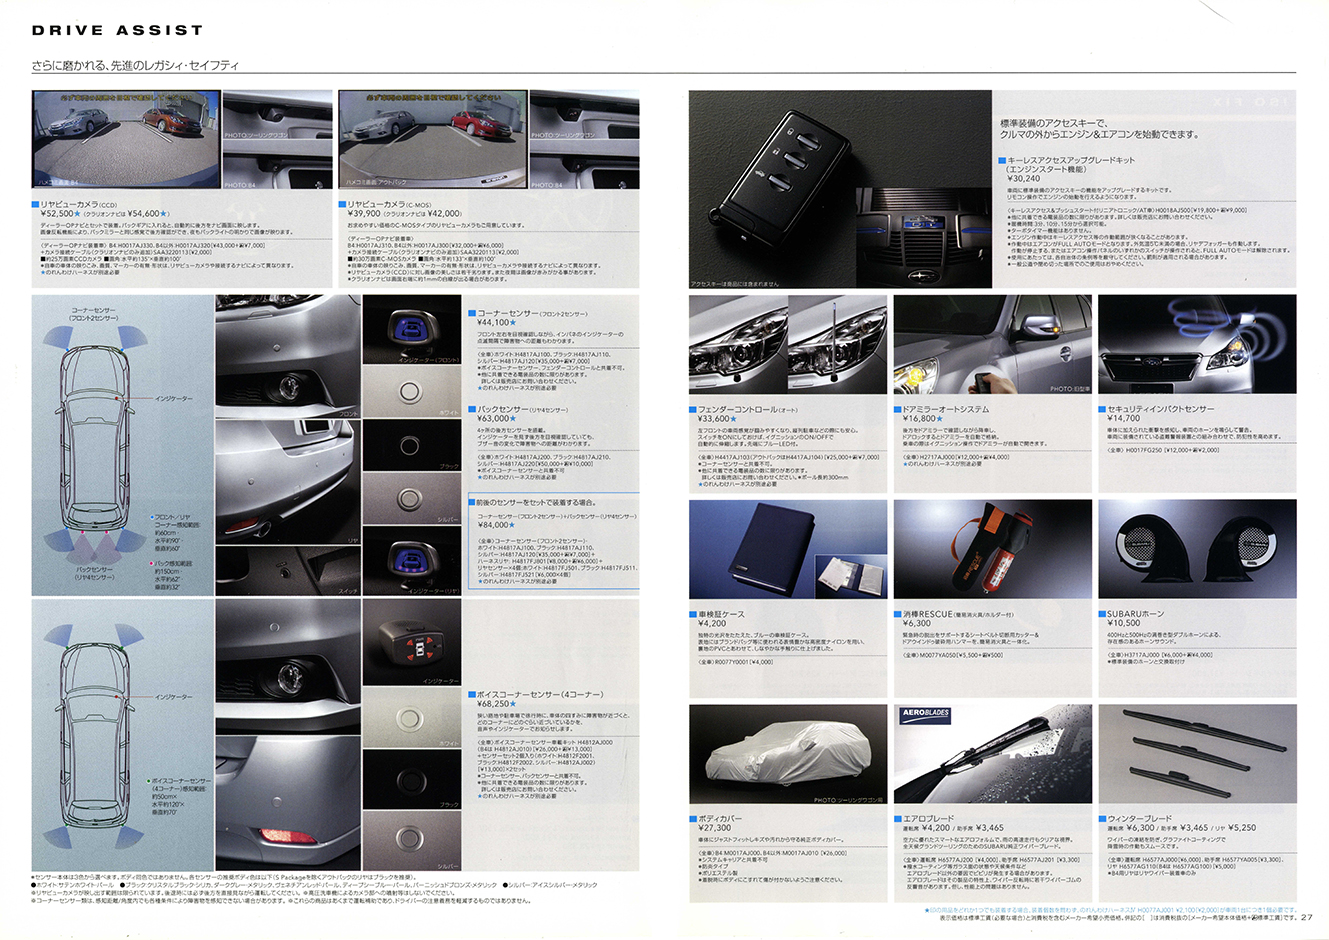Image resolution: width=1329 pixels, height=940 pixels.
Task: Click the back sensor price ¥63,000
Action: point(495,419)
